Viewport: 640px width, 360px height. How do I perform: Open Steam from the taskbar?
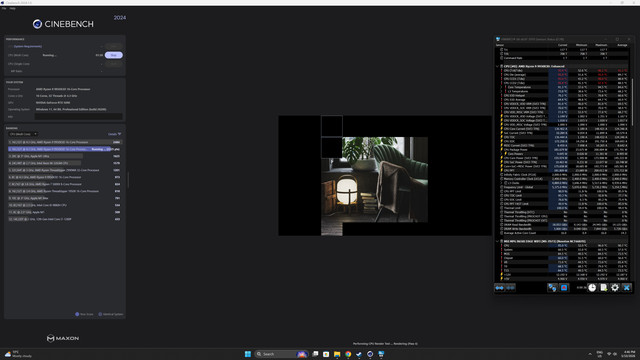[x=359, y=354]
